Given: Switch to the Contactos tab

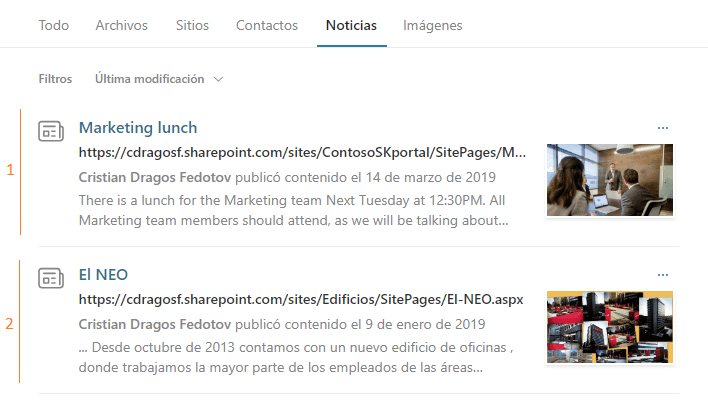Looking at the screenshot, I should [x=267, y=25].
